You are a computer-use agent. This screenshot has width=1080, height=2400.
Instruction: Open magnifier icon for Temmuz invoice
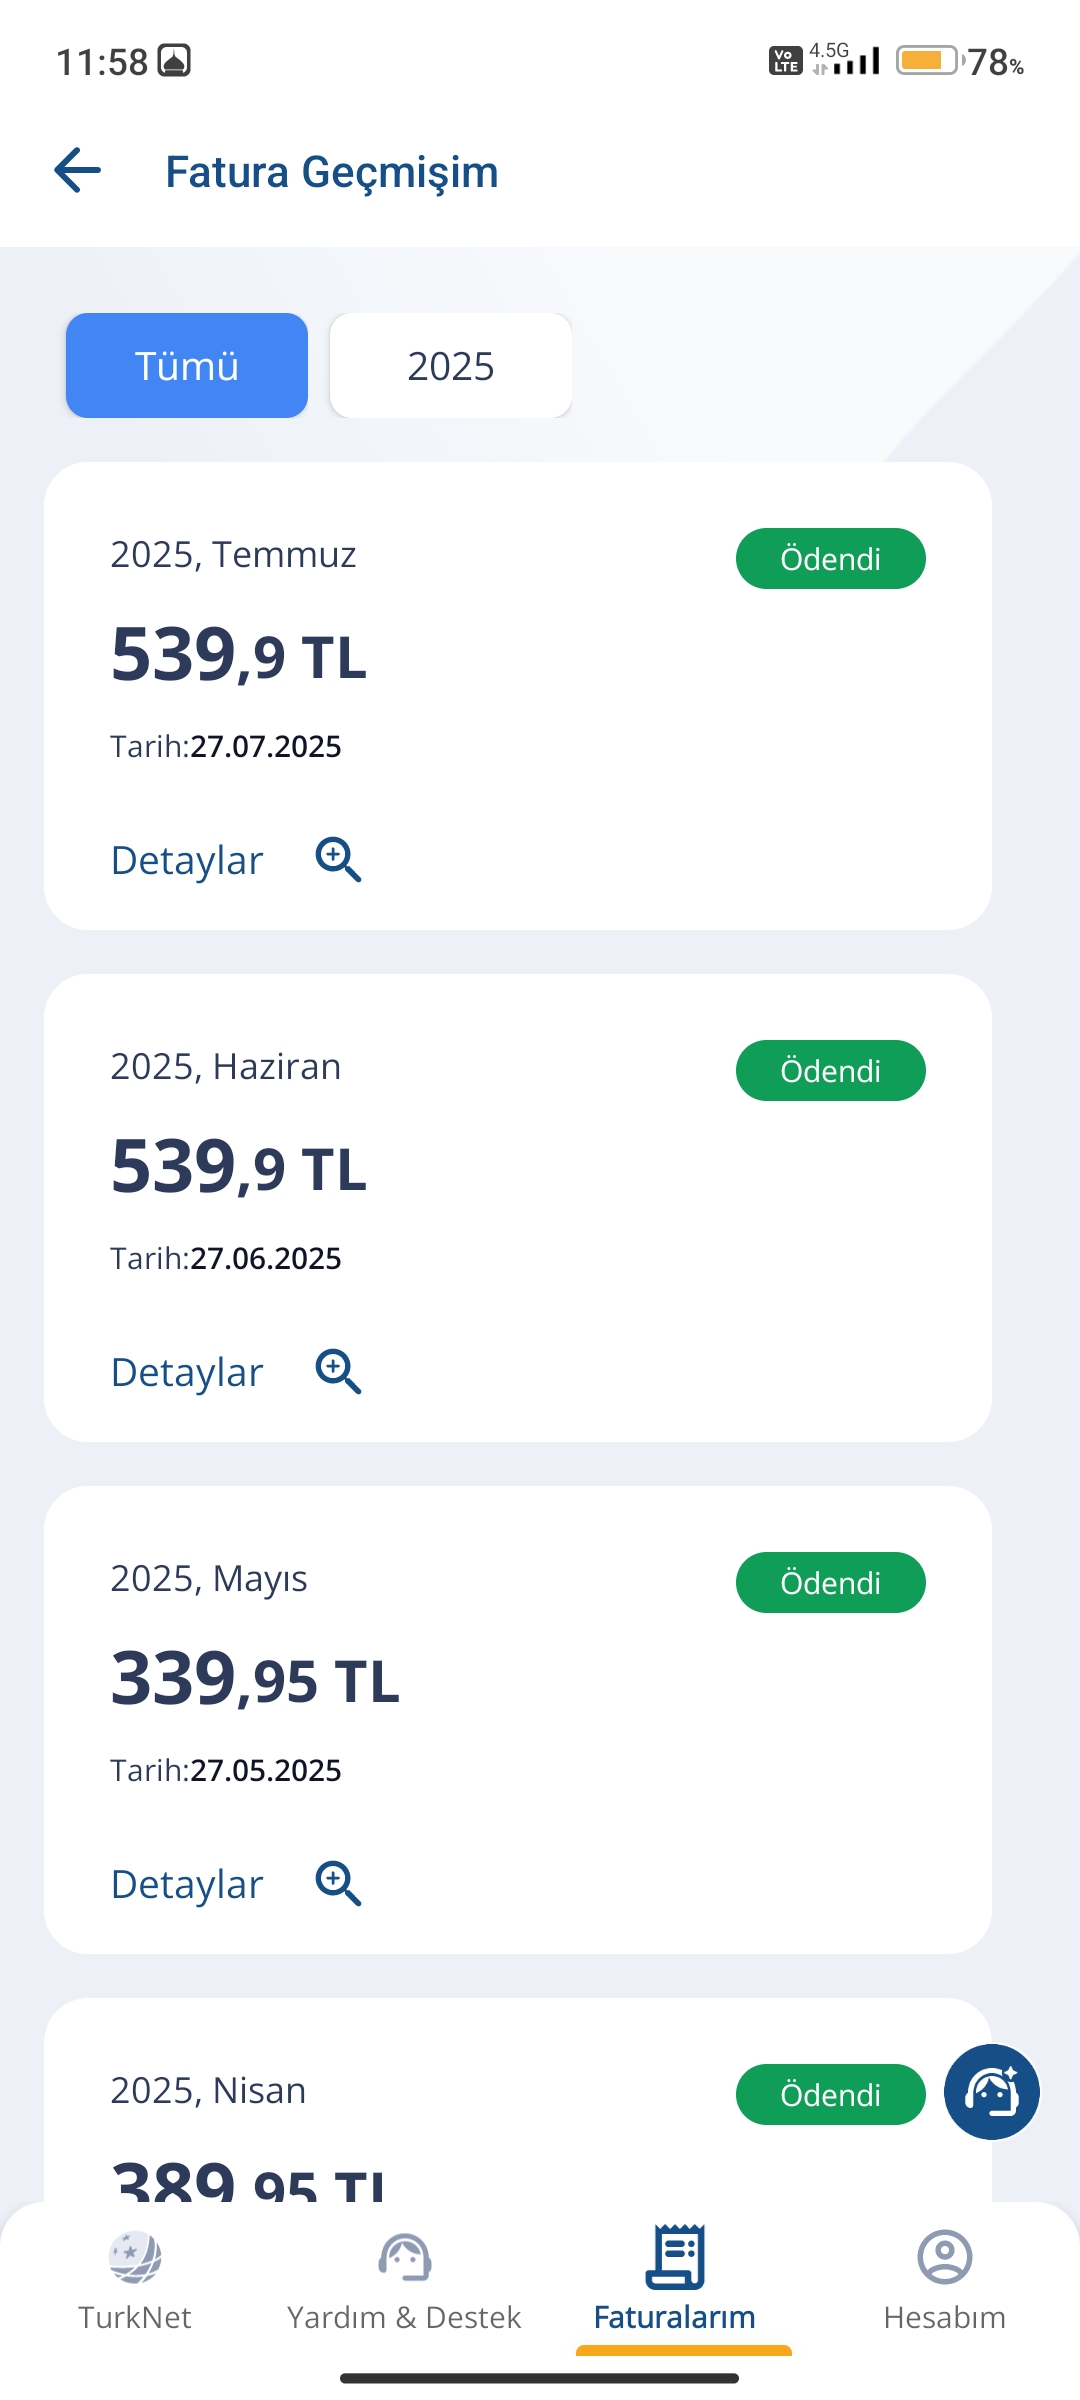tap(338, 860)
